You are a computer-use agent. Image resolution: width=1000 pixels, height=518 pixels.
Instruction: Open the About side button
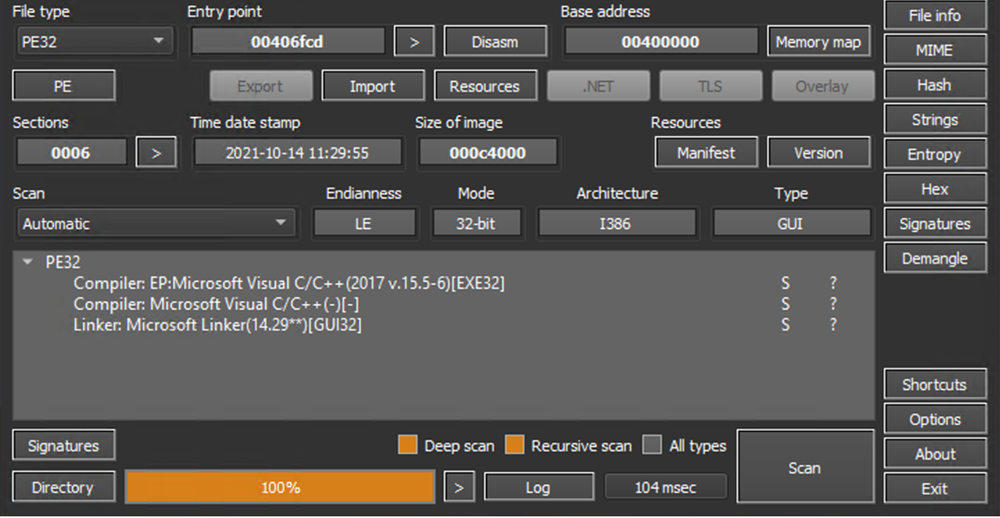935,454
